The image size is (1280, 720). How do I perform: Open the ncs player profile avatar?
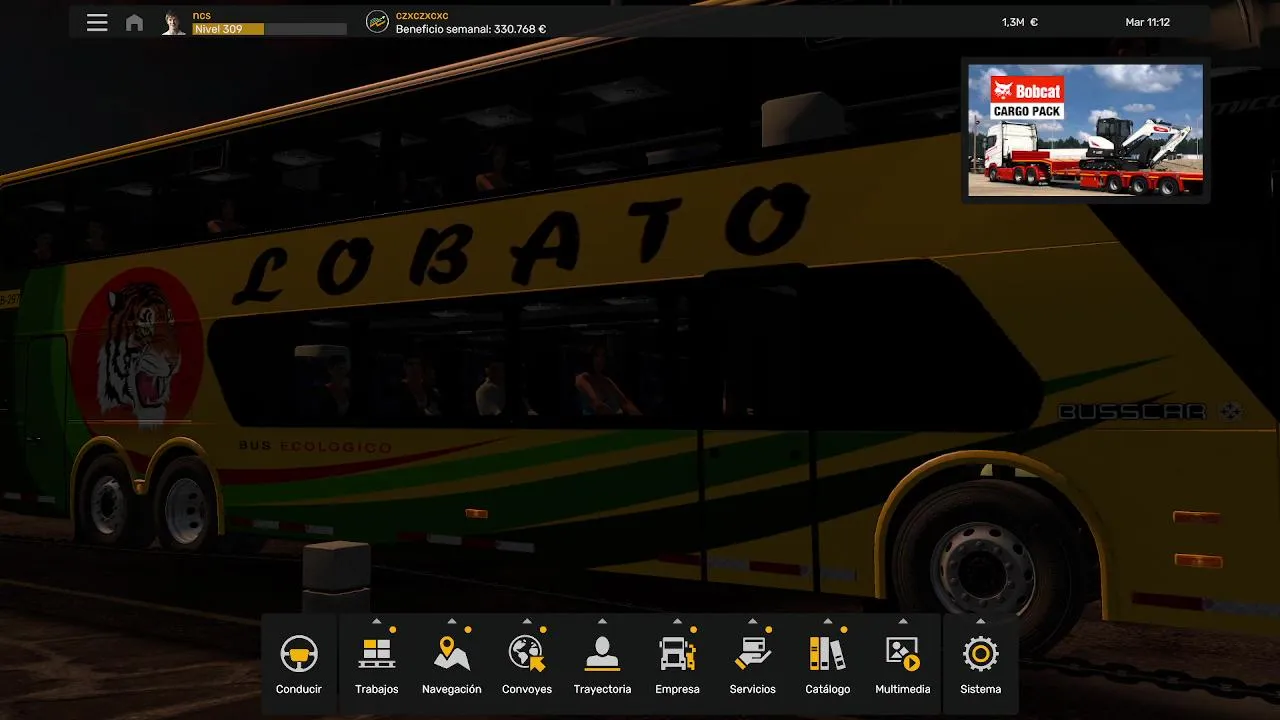coord(174,22)
